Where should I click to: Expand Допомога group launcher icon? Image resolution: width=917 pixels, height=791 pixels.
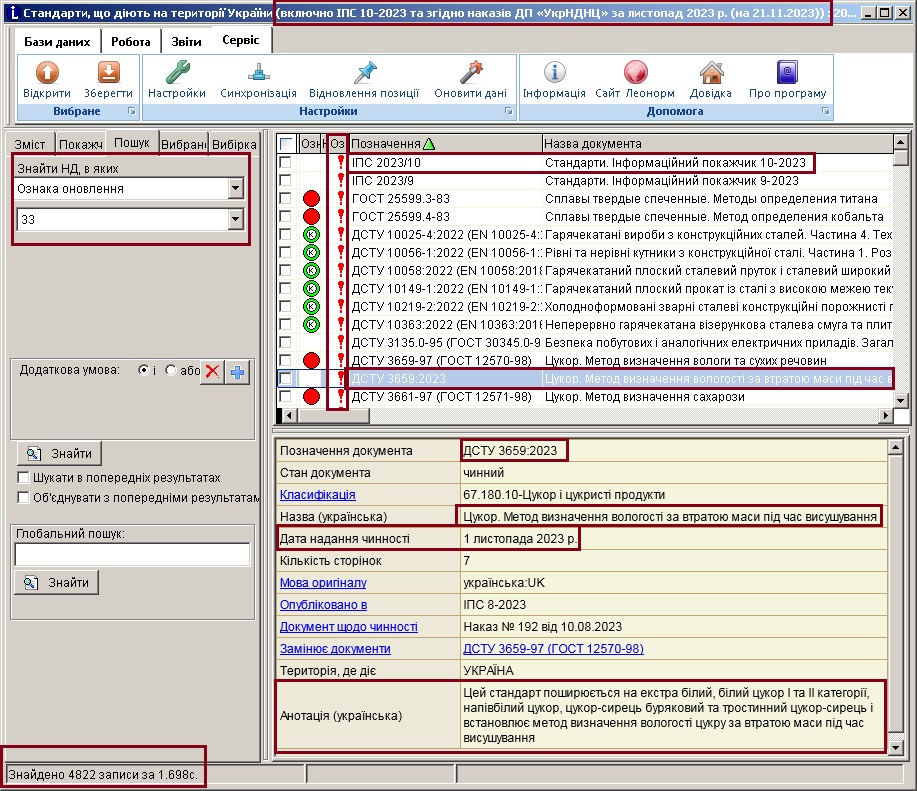tap(825, 111)
